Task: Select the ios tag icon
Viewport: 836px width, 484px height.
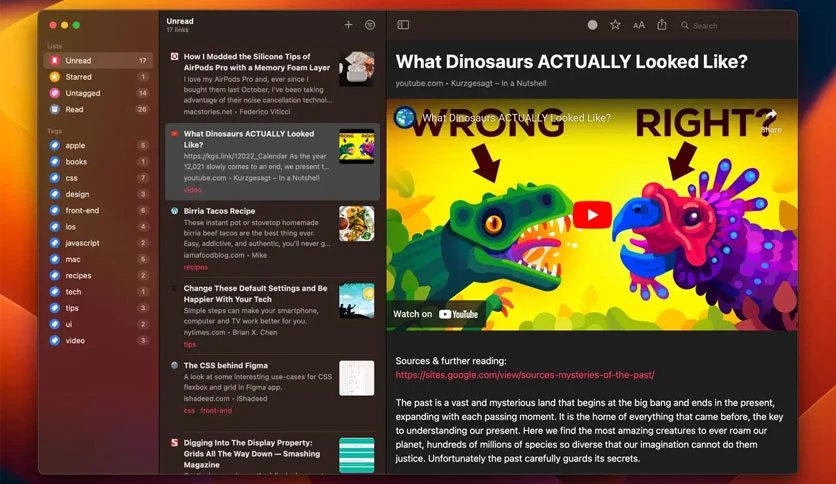Action: [x=54, y=227]
